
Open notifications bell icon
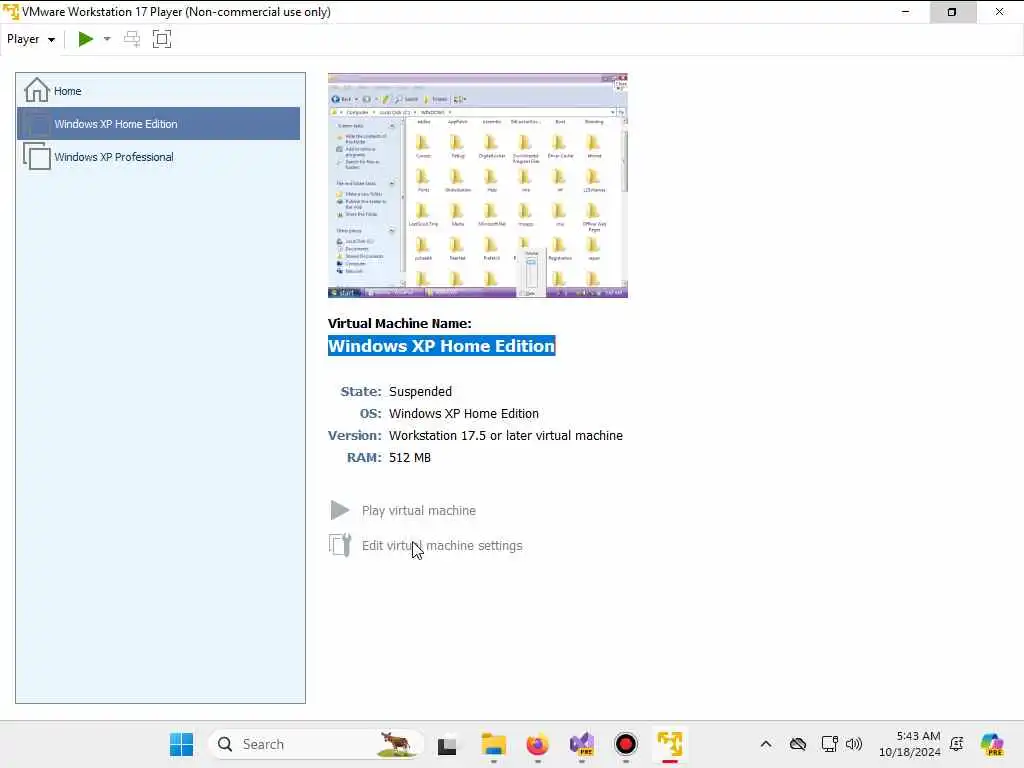(957, 744)
